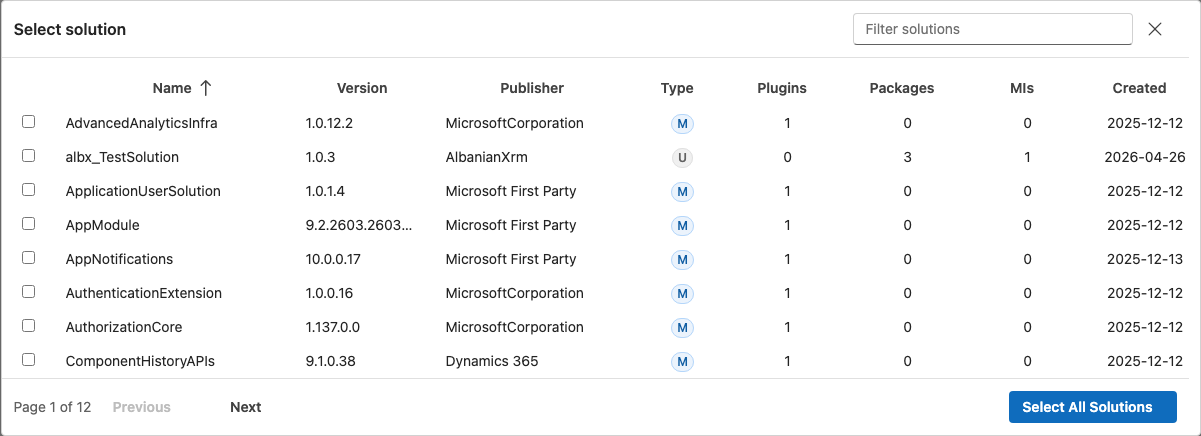Select the ApplicationUserSolution checkbox
This screenshot has width=1201, height=436.
coord(29,190)
